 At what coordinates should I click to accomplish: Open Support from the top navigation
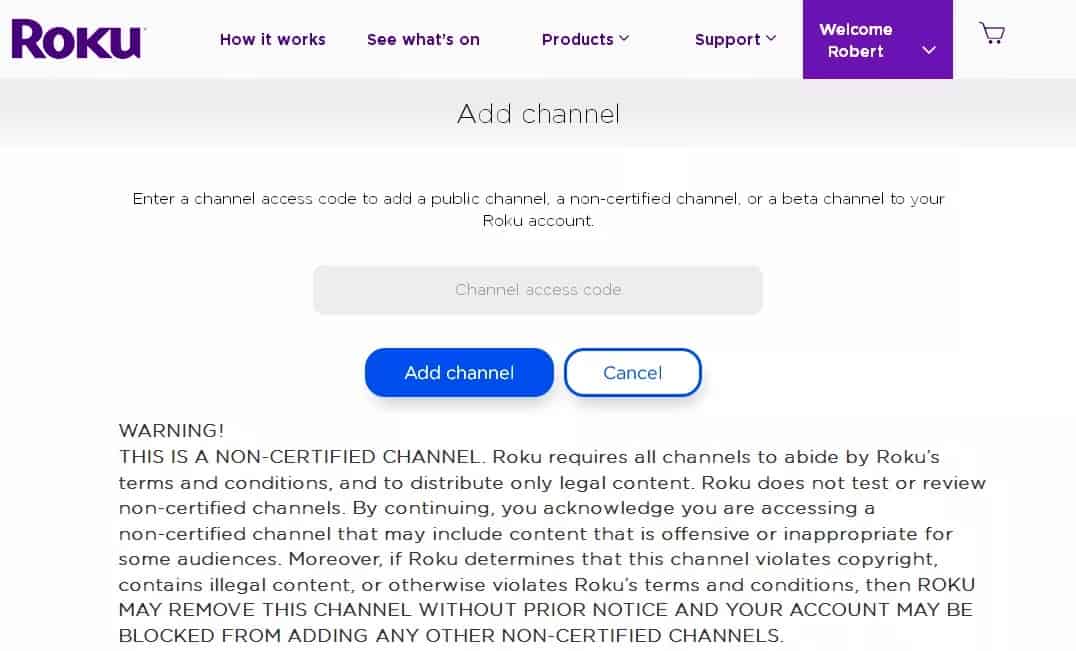tap(728, 39)
